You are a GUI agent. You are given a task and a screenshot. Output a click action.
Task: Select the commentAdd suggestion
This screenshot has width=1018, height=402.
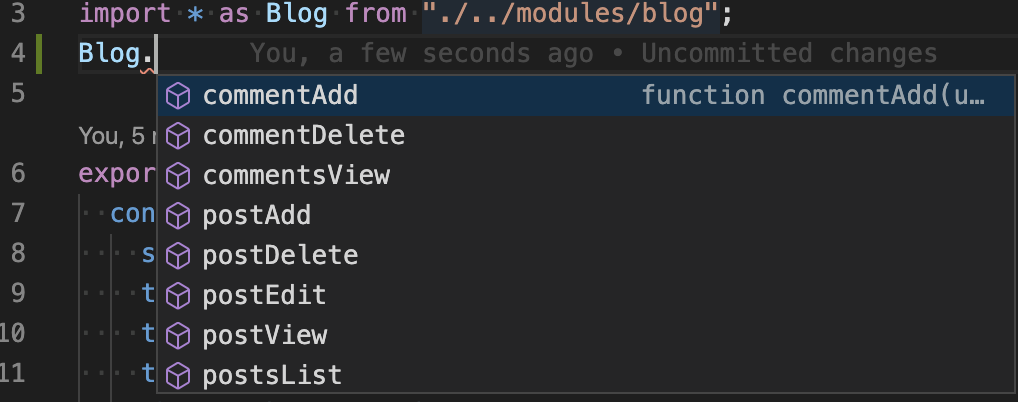click(587, 96)
